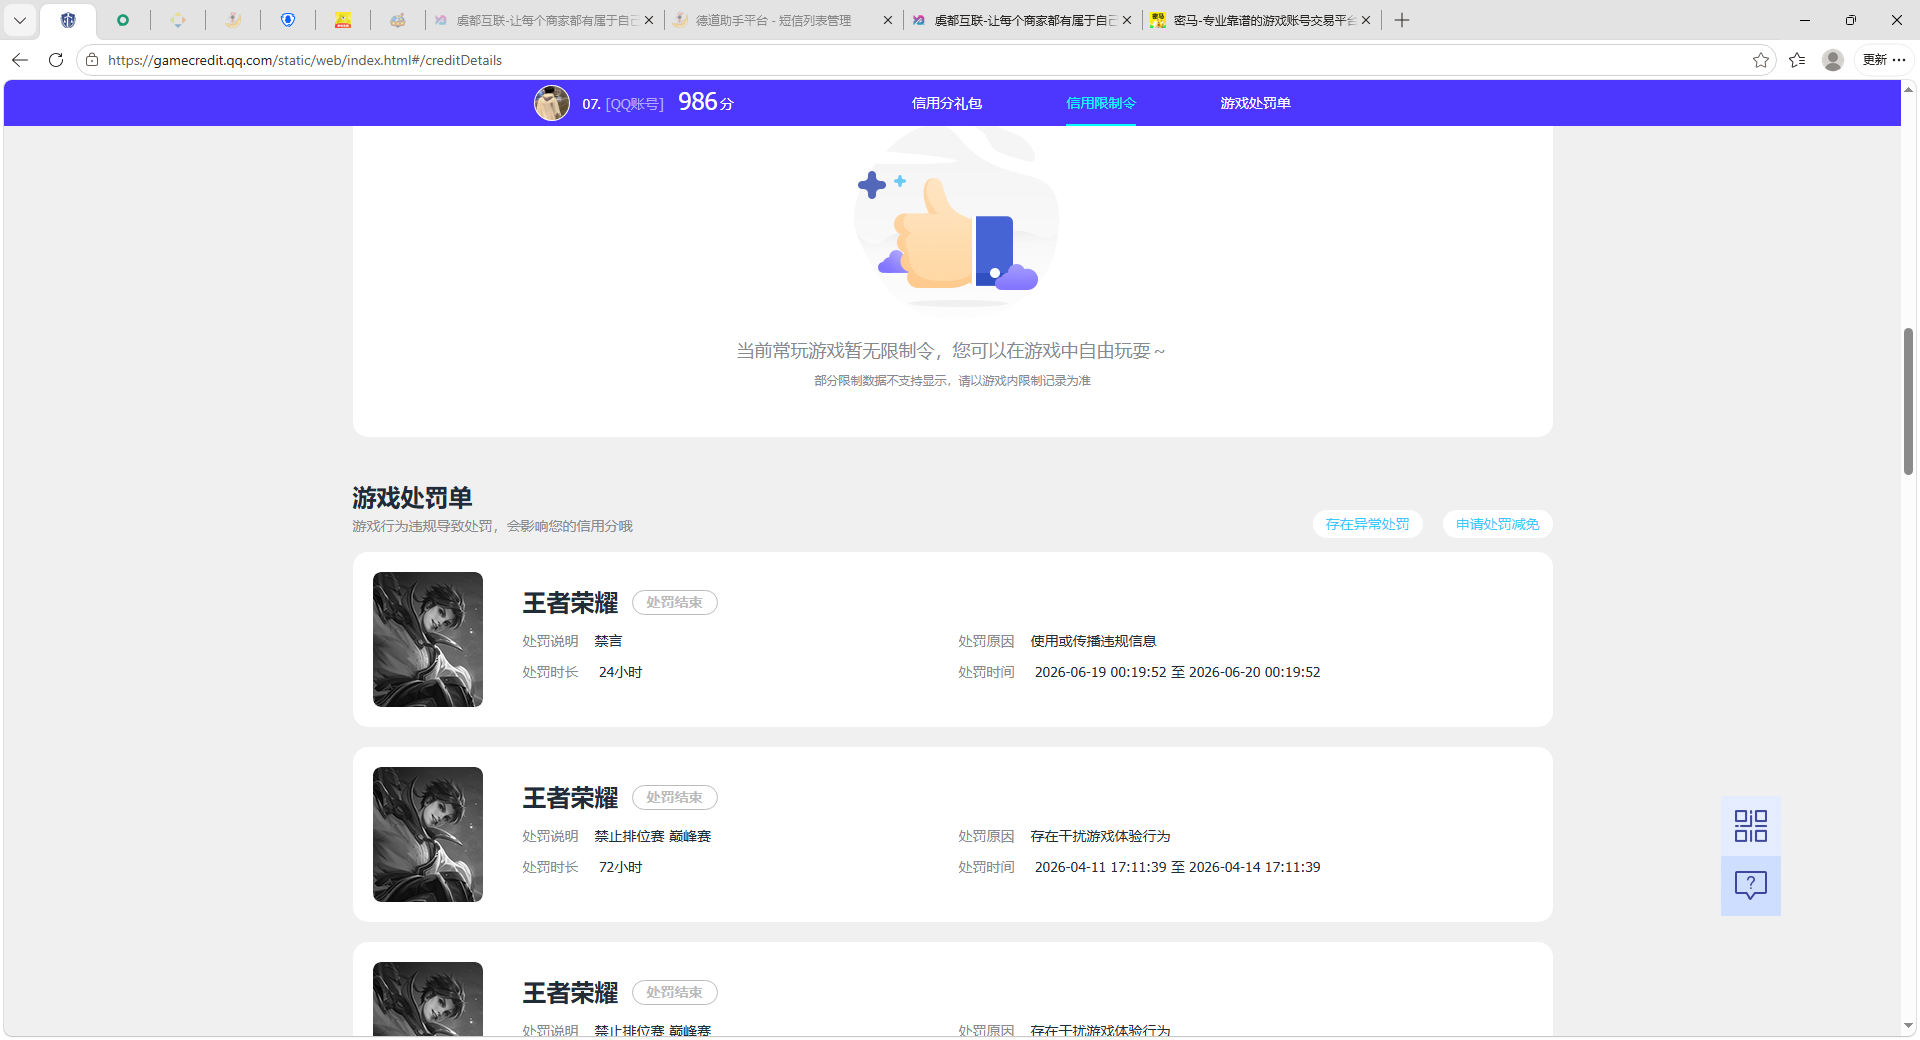Image resolution: width=1920 pixels, height=1040 pixels.
Task: Click hero thumbnail of 禁言 penalty card
Action: pos(428,639)
